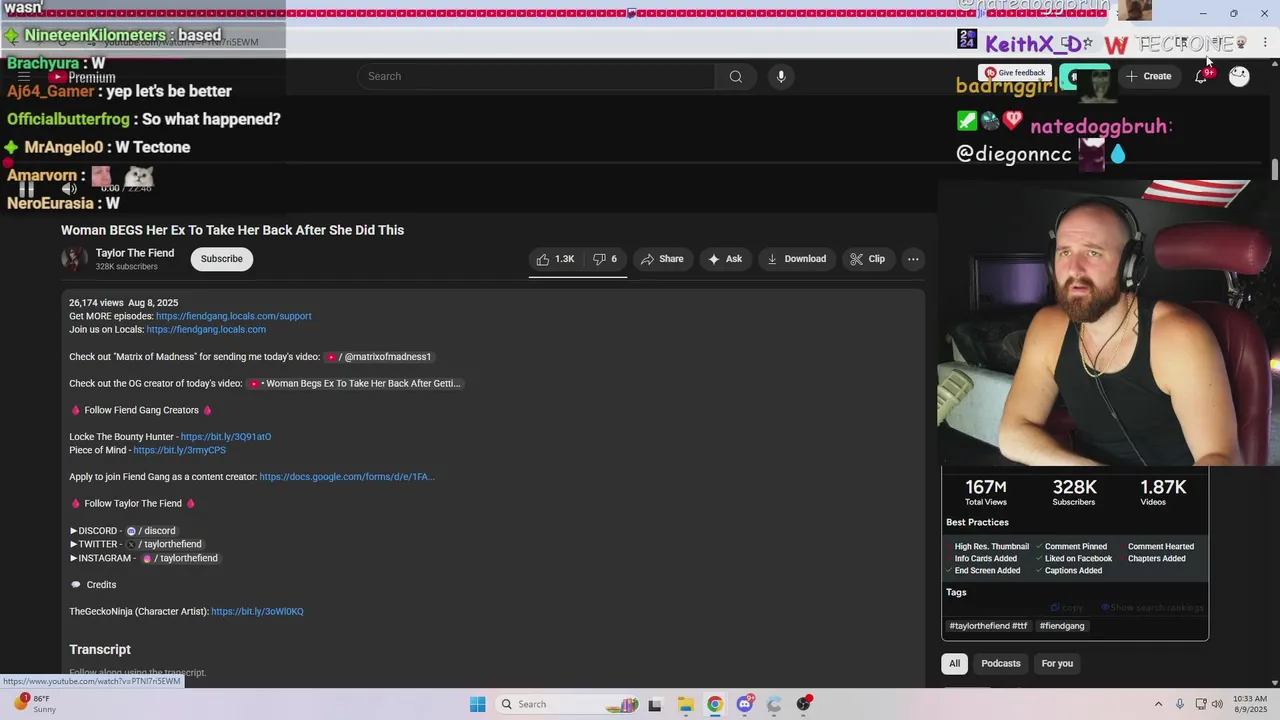Click Show search rankings
Screen dimensions: 1280x720
tap(1153, 608)
